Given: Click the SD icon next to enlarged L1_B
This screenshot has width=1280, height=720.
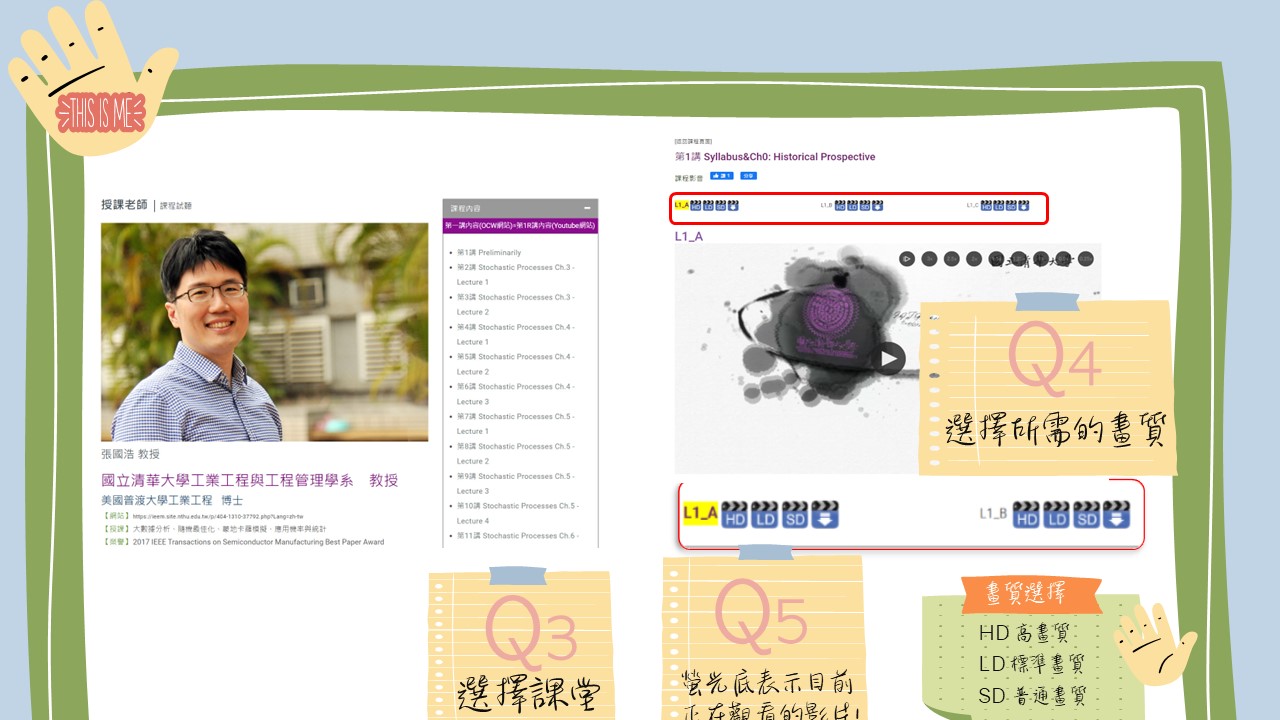Looking at the screenshot, I should (x=1087, y=515).
